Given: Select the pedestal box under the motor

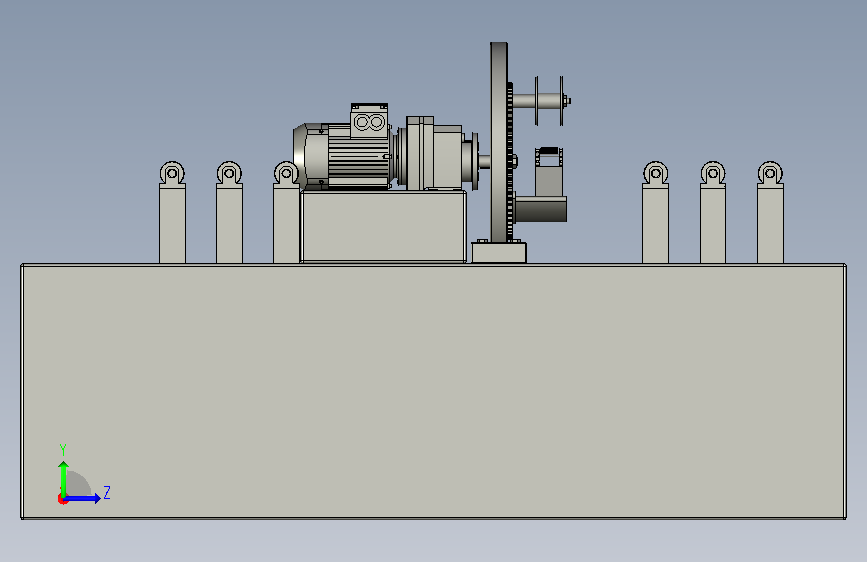Looking at the screenshot, I should pos(383,226).
